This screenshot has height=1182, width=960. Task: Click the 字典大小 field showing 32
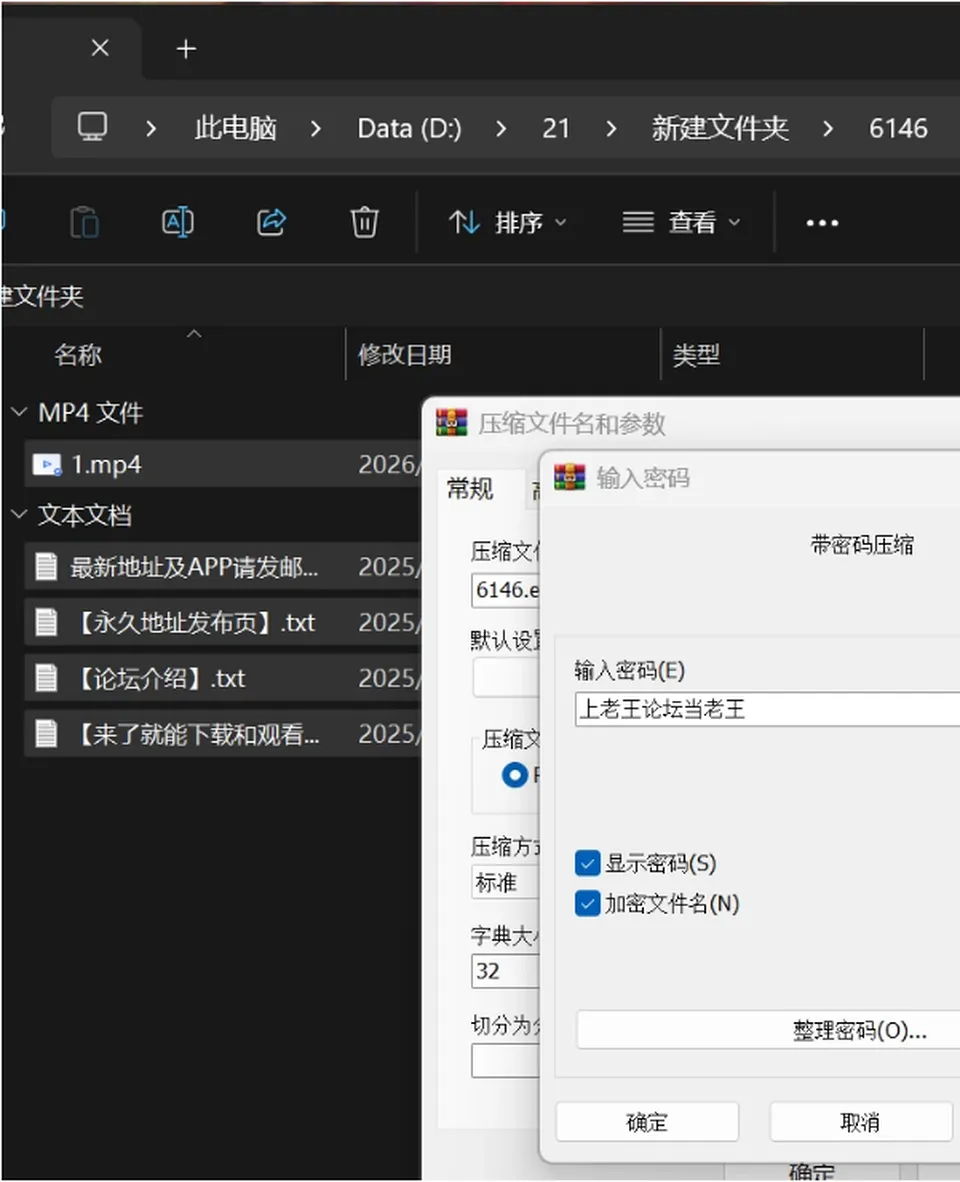point(506,971)
